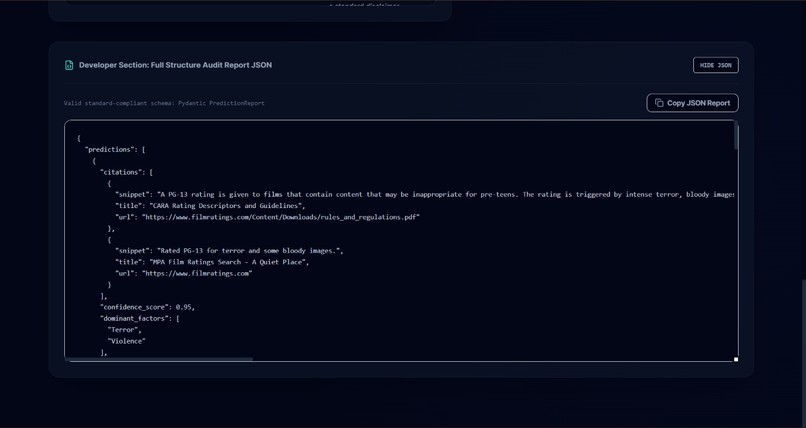This screenshot has height=428, width=806.
Task: Click the "Violence" entry in dominant_factors
Action: [x=127, y=341]
